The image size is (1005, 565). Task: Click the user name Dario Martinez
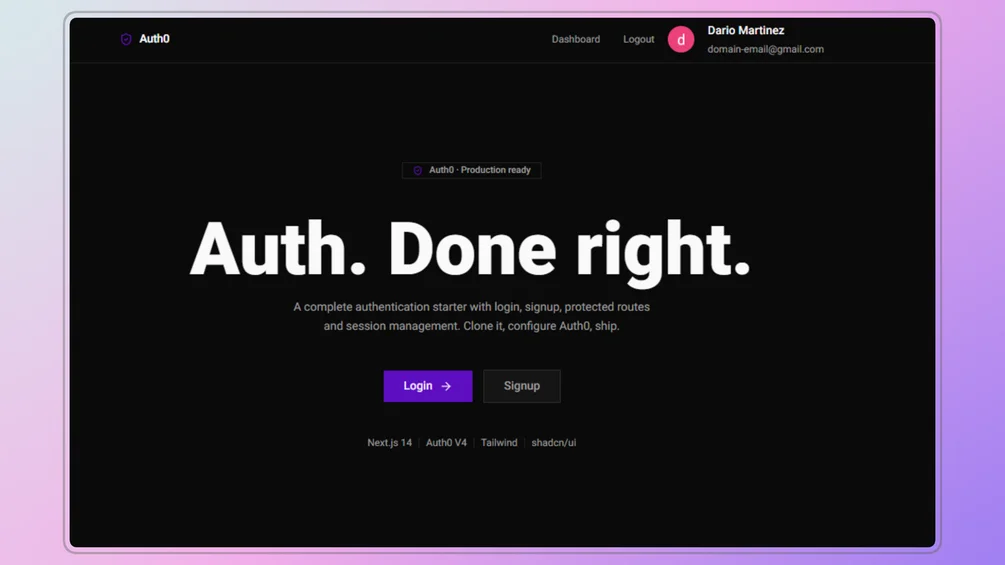point(745,30)
